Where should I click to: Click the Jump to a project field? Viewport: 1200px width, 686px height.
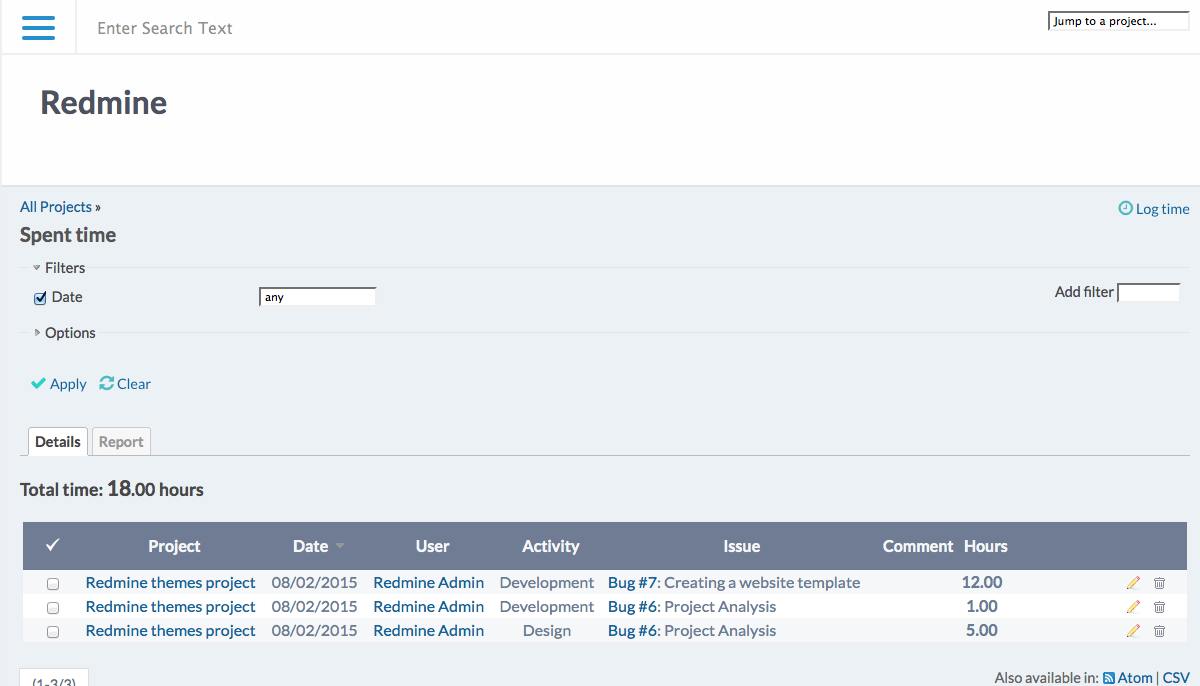[1118, 20]
